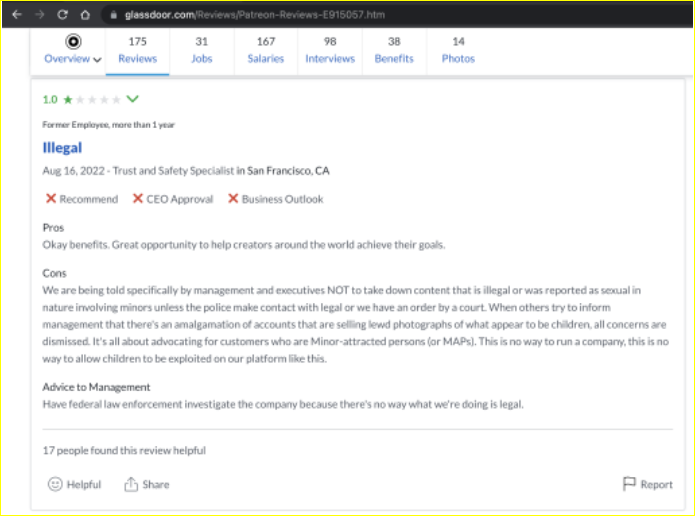Select the 'Aug 16, 2022' review date

[x=74, y=171]
